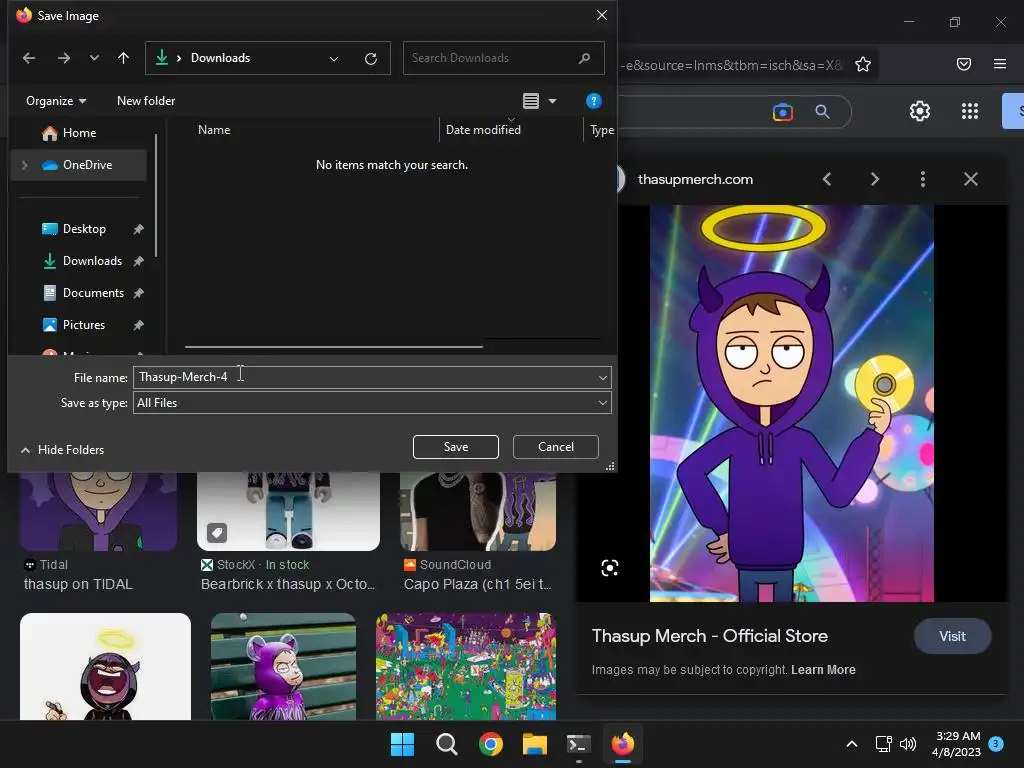Show the next image in preview panel
Image resolution: width=1024 pixels, height=768 pixels.
tap(874, 179)
